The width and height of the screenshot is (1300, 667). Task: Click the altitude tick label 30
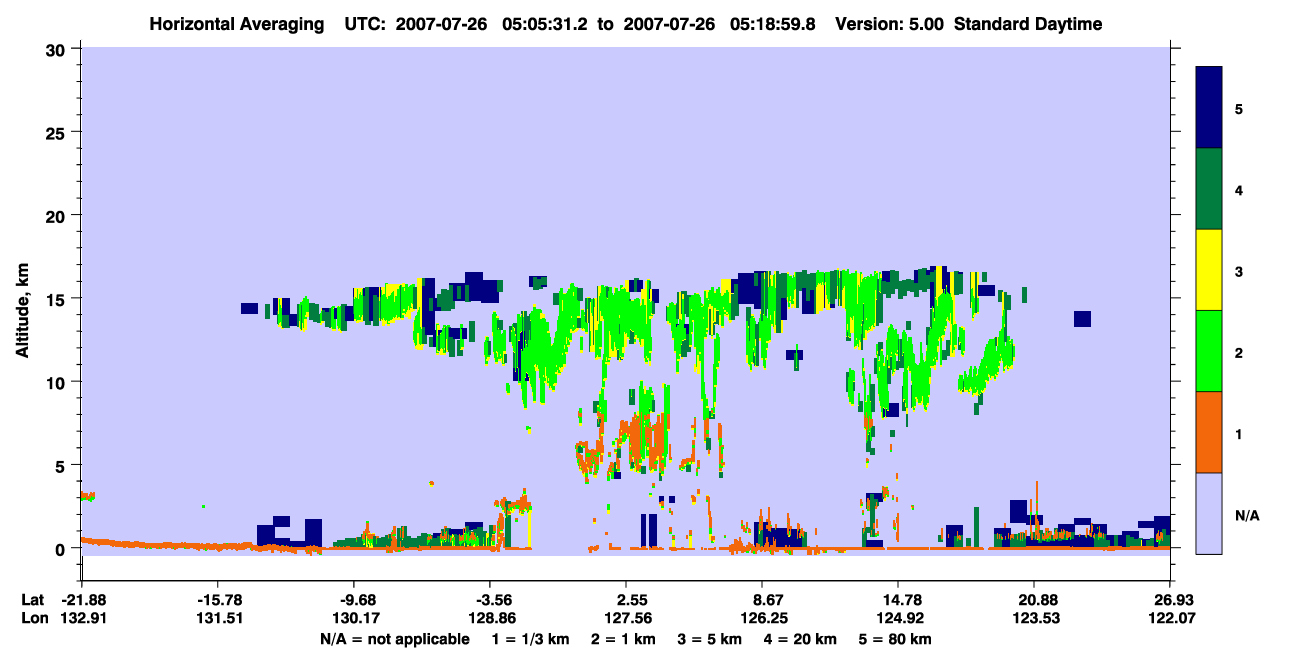pos(58,49)
